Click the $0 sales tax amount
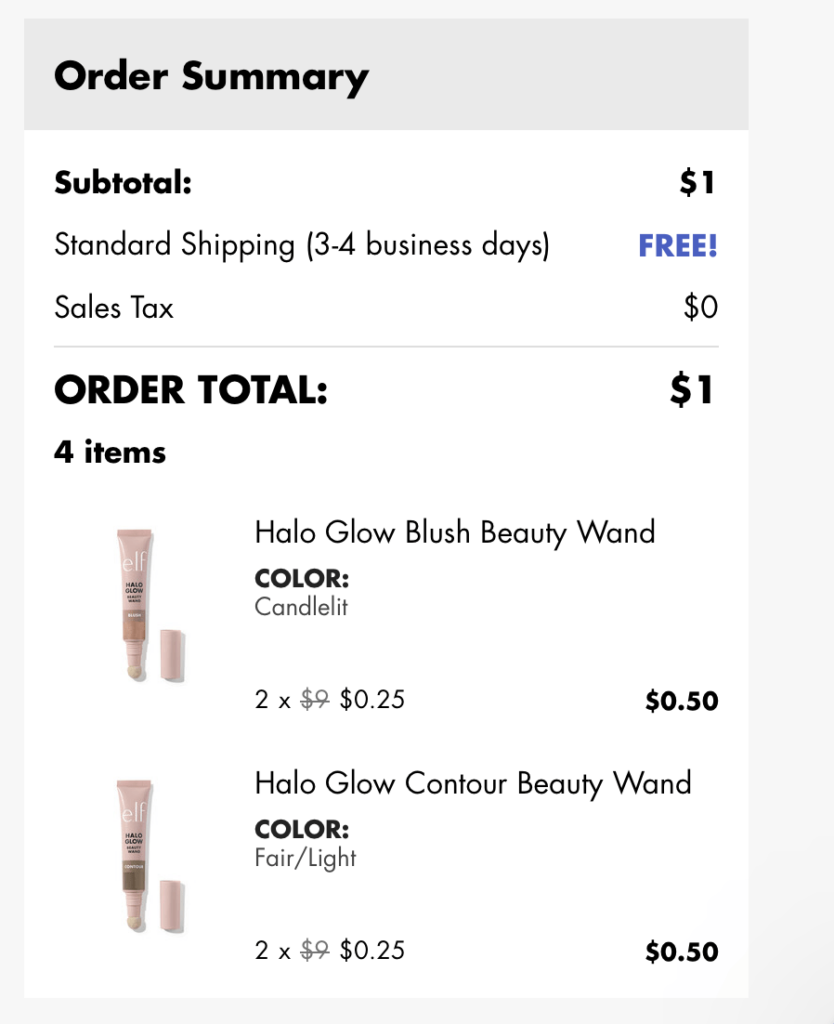The width and height of the screenshot is (834, 1024). (x=700, y=307)
